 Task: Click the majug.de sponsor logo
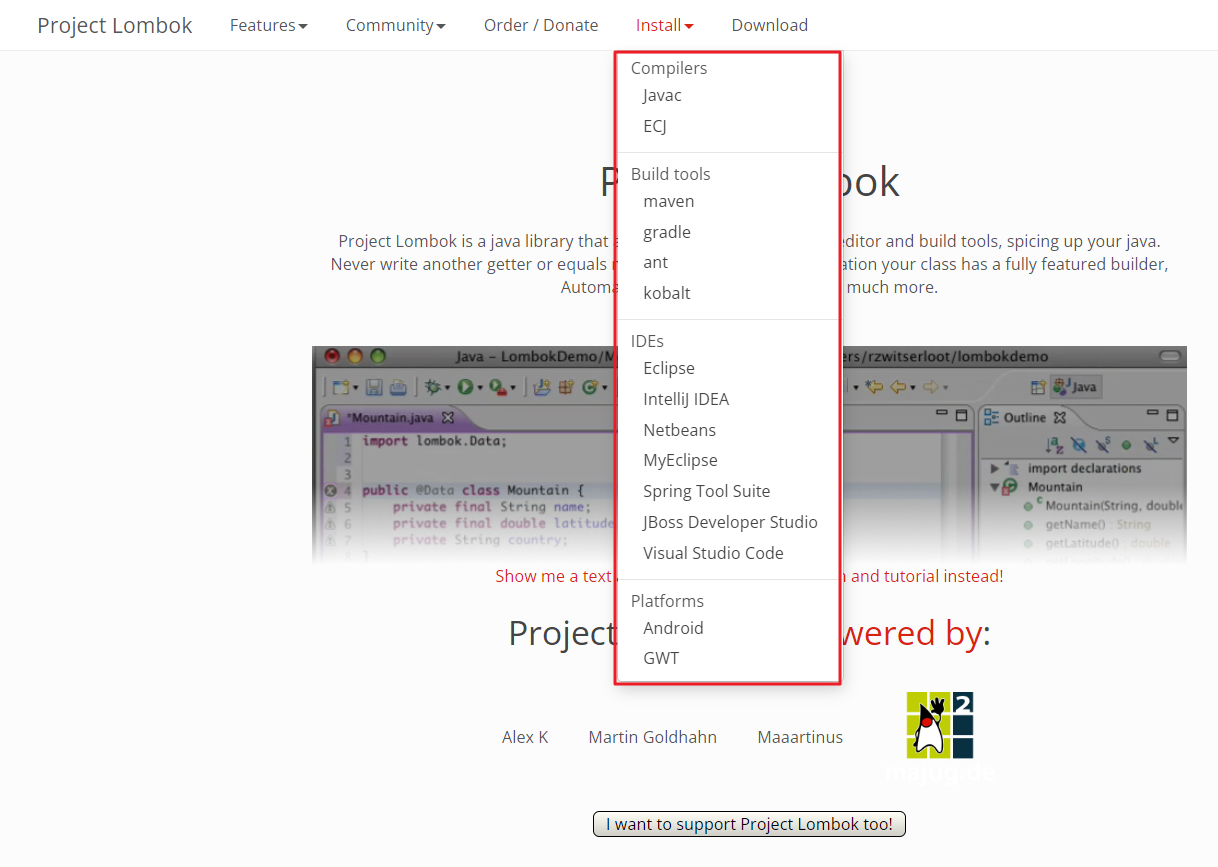(940, 736)
